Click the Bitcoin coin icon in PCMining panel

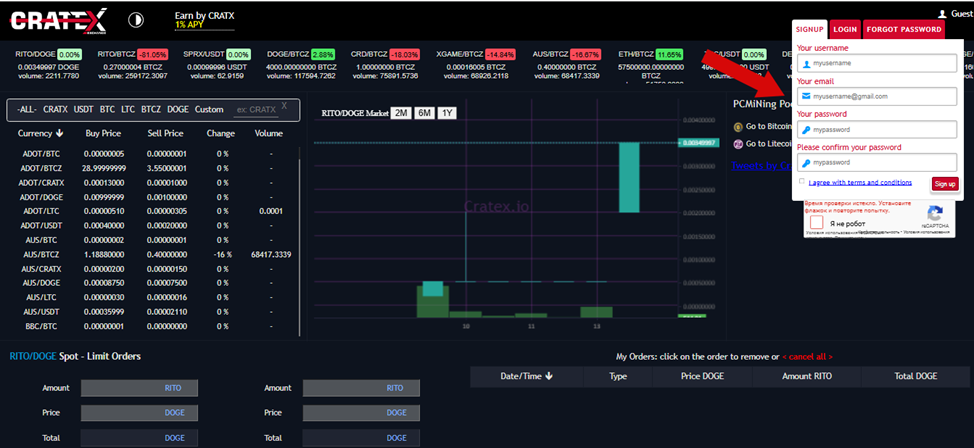tap(738, 127)
